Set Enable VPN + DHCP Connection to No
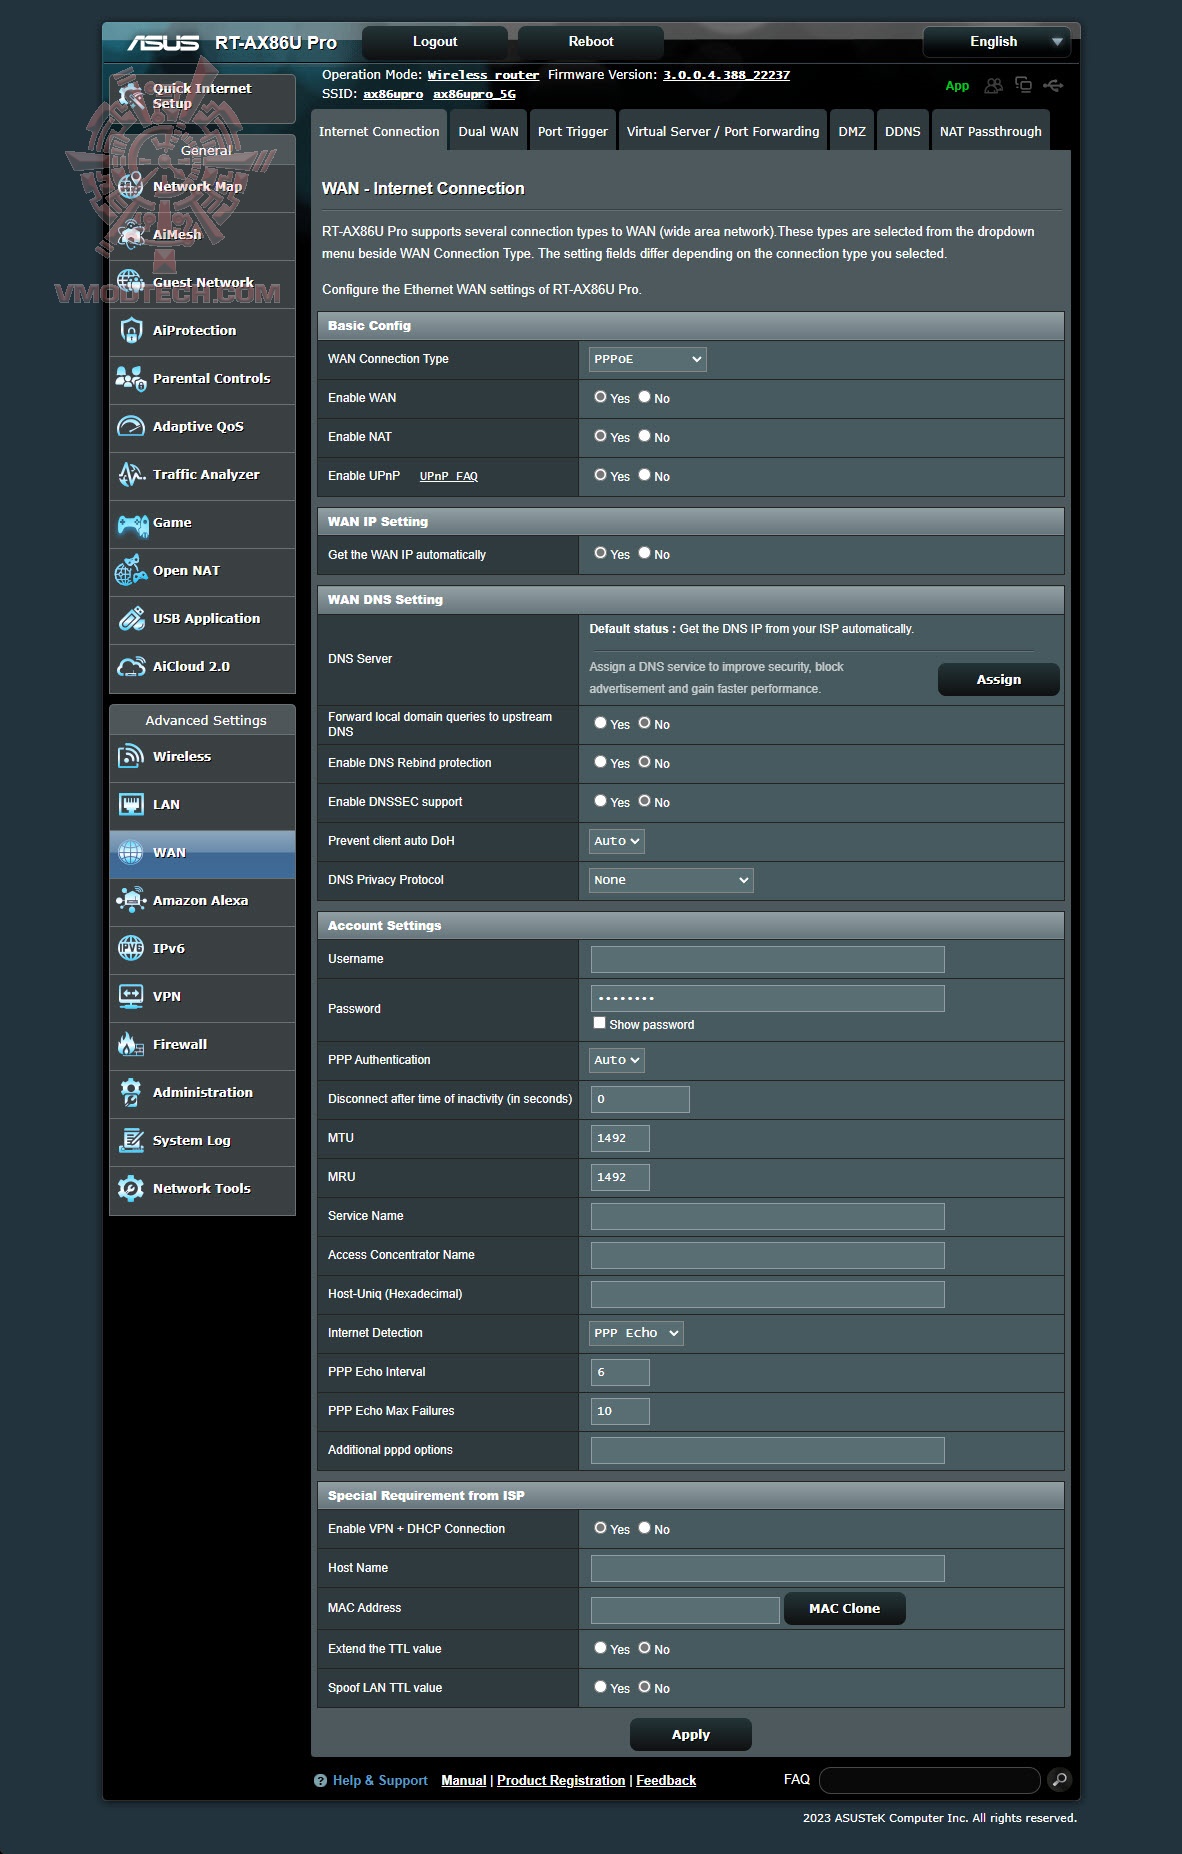 tap(644, 1528)
